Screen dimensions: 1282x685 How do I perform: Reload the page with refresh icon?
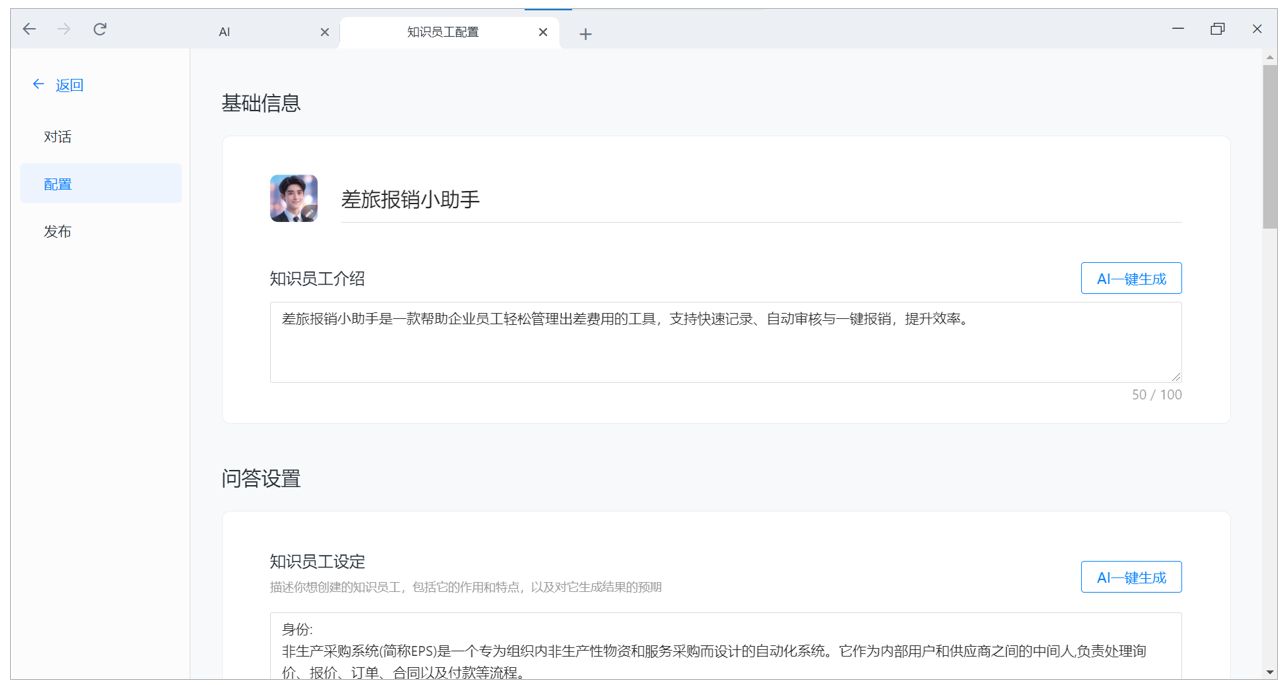pyautogui.click(x=100, y=30)
